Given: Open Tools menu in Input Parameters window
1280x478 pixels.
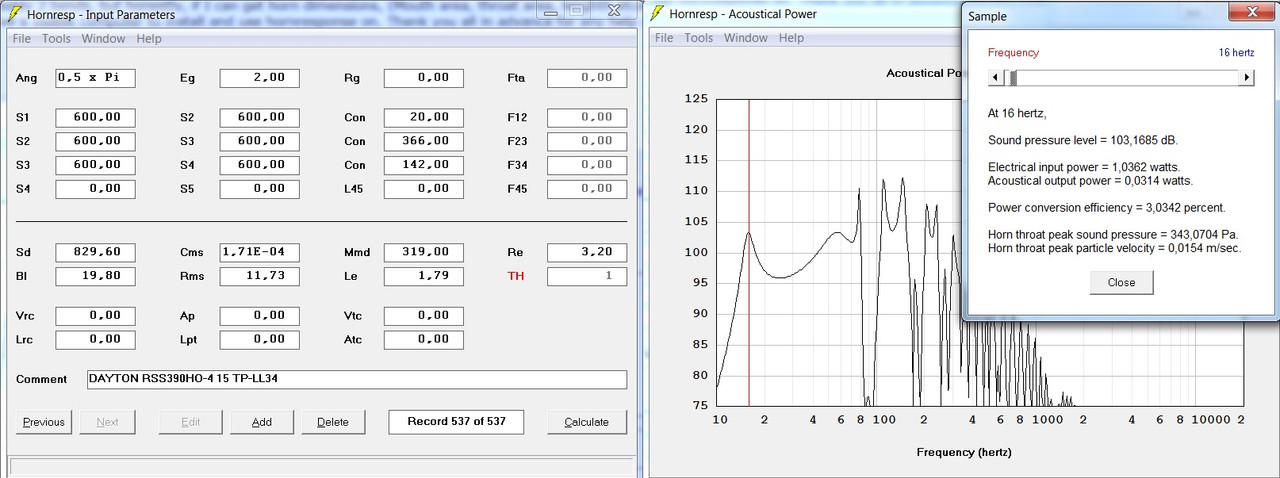Looking at the screenshot, I should pos(56,39).
